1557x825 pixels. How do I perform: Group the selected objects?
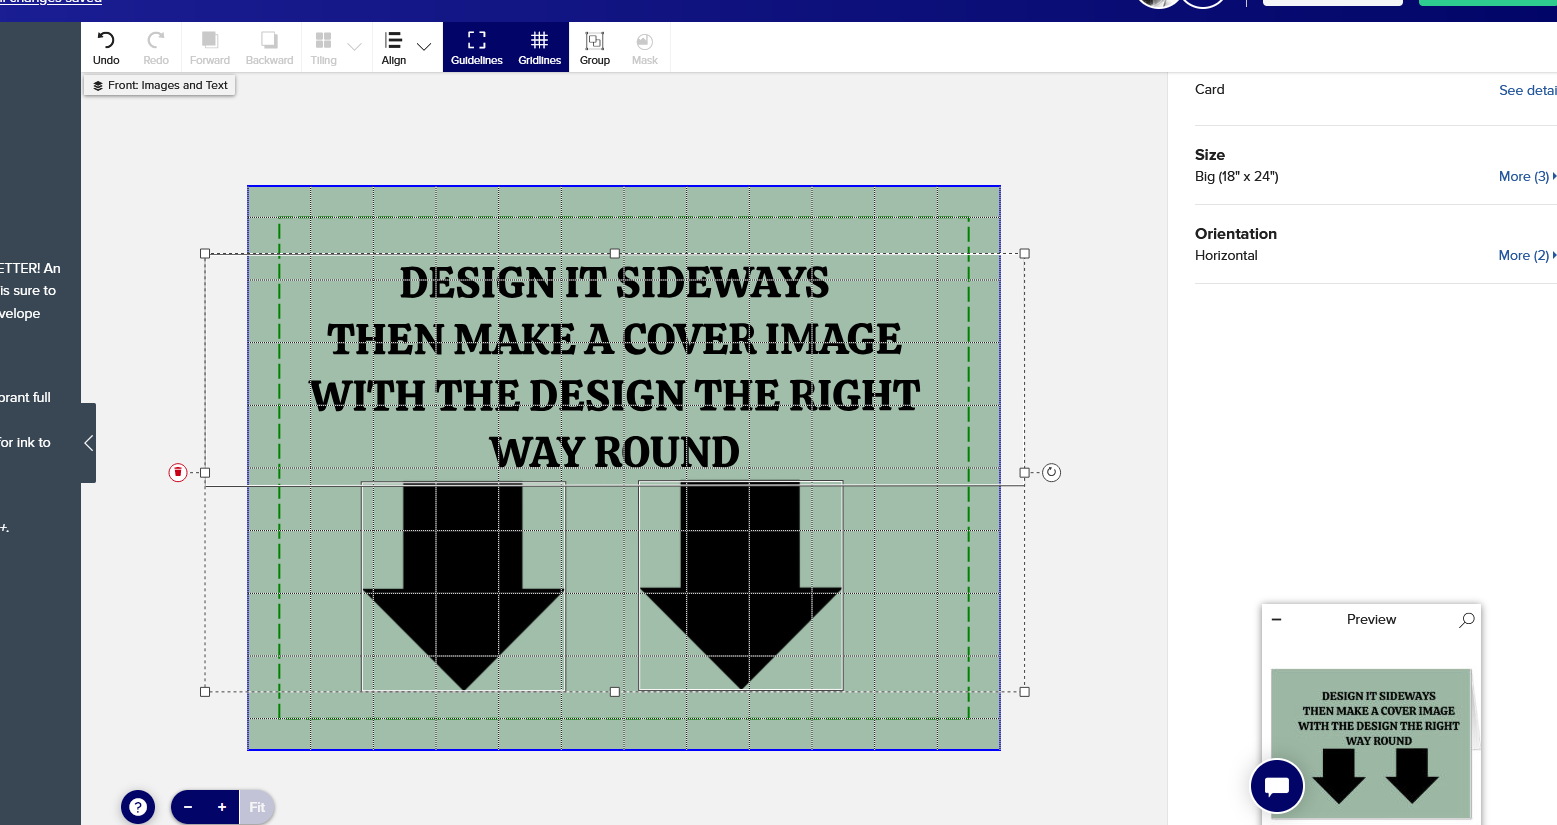click(x=595, y=48)
